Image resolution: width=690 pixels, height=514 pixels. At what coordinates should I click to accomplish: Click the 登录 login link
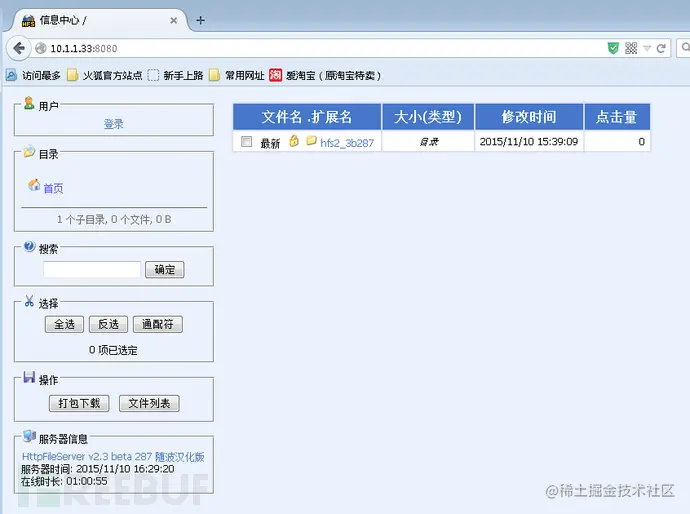(114, 124)
